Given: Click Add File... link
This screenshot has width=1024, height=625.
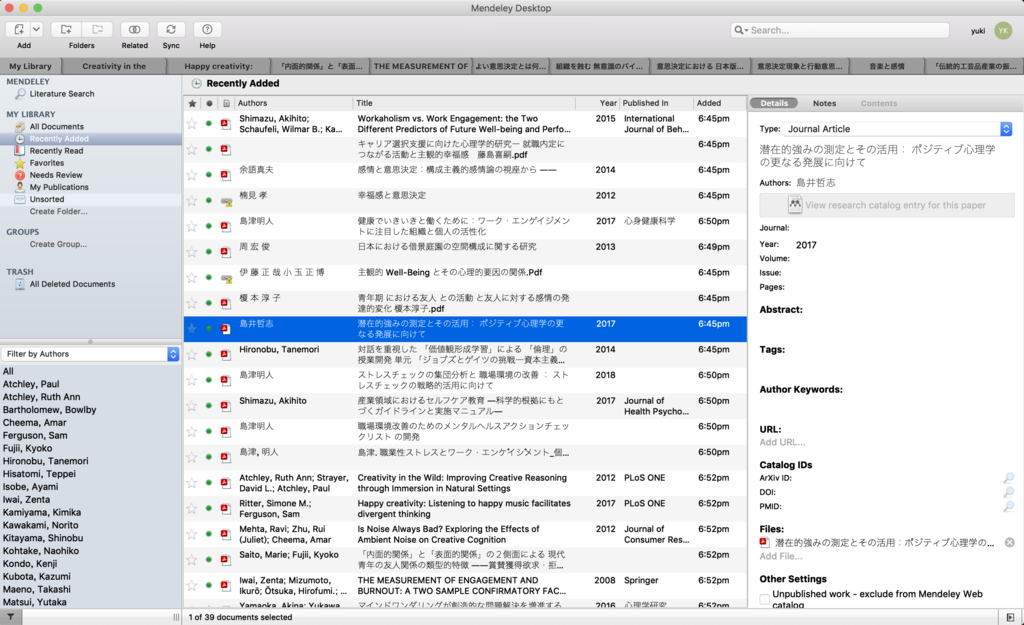Looking at the screenshot, I should point(781,556).
